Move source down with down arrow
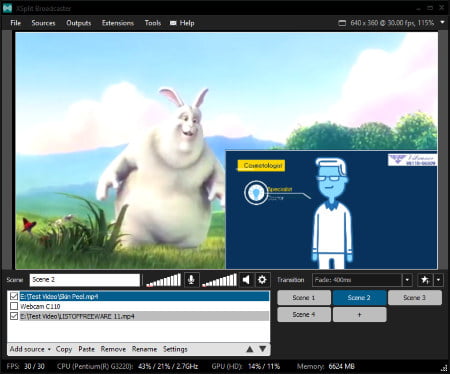The width and height of the screenshot is (450, 374). [x=263, y=349]
